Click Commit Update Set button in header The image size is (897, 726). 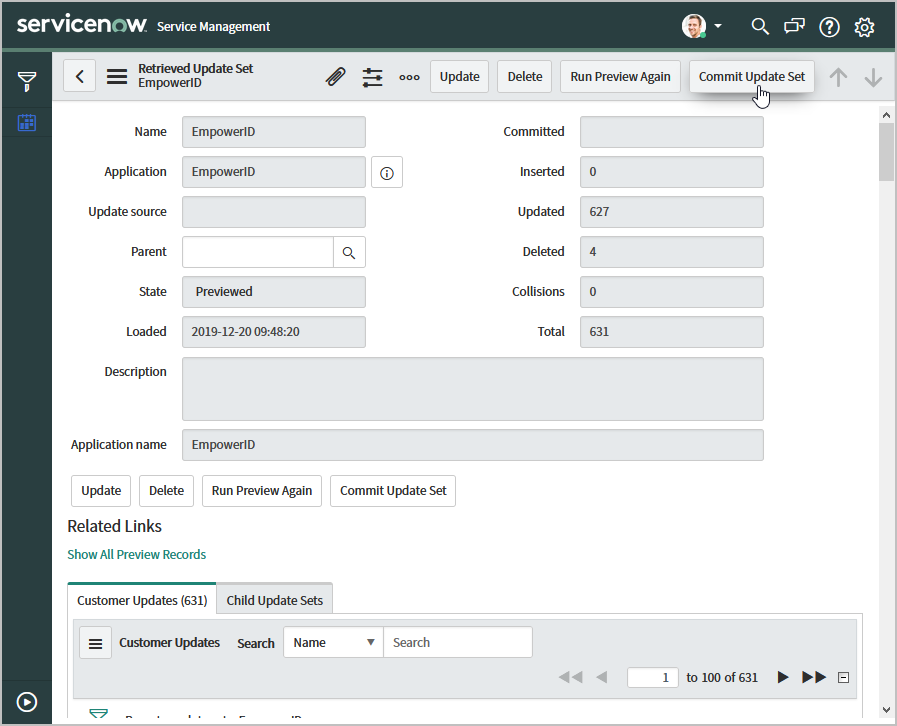(751, 77)
